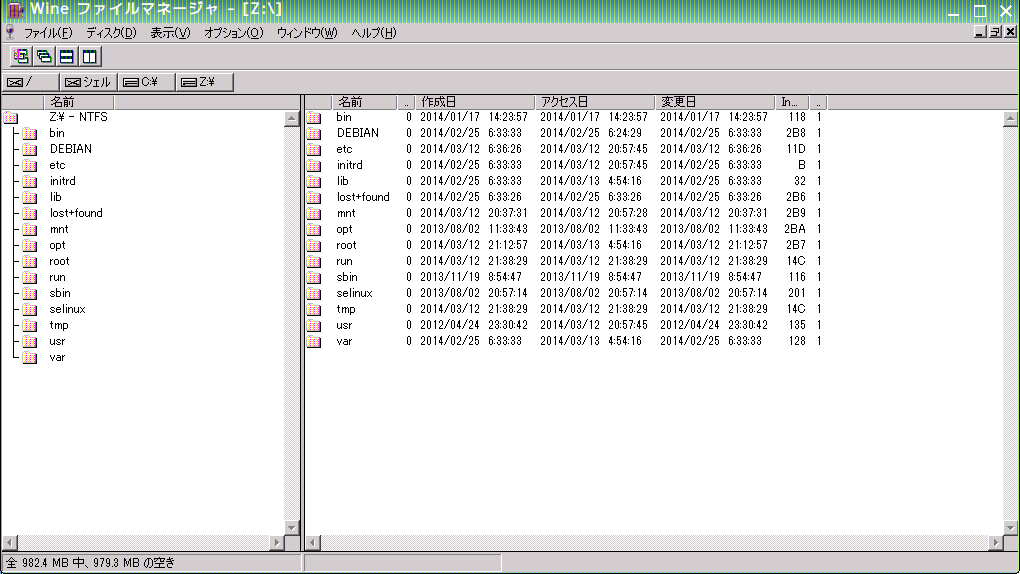Select the lib folder icon in tree pane
The image size is (1020, 574).
point(29,197)
